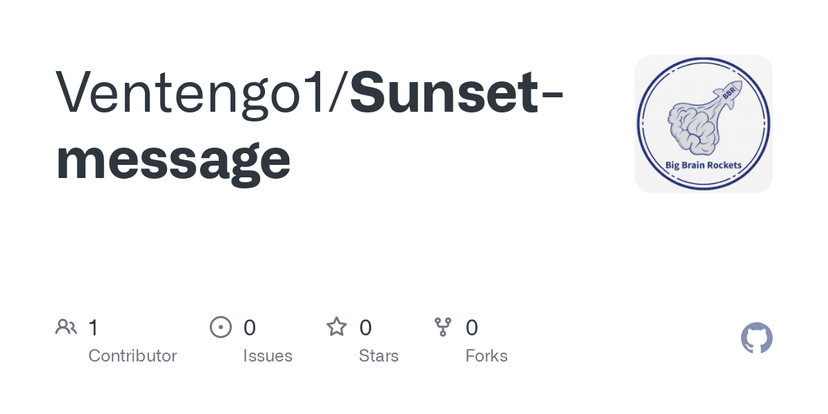The width and height of the screenshot is (828, 414).
Task: Click the rocket drawing in the avatar
Action: click(x=730, y=93)
